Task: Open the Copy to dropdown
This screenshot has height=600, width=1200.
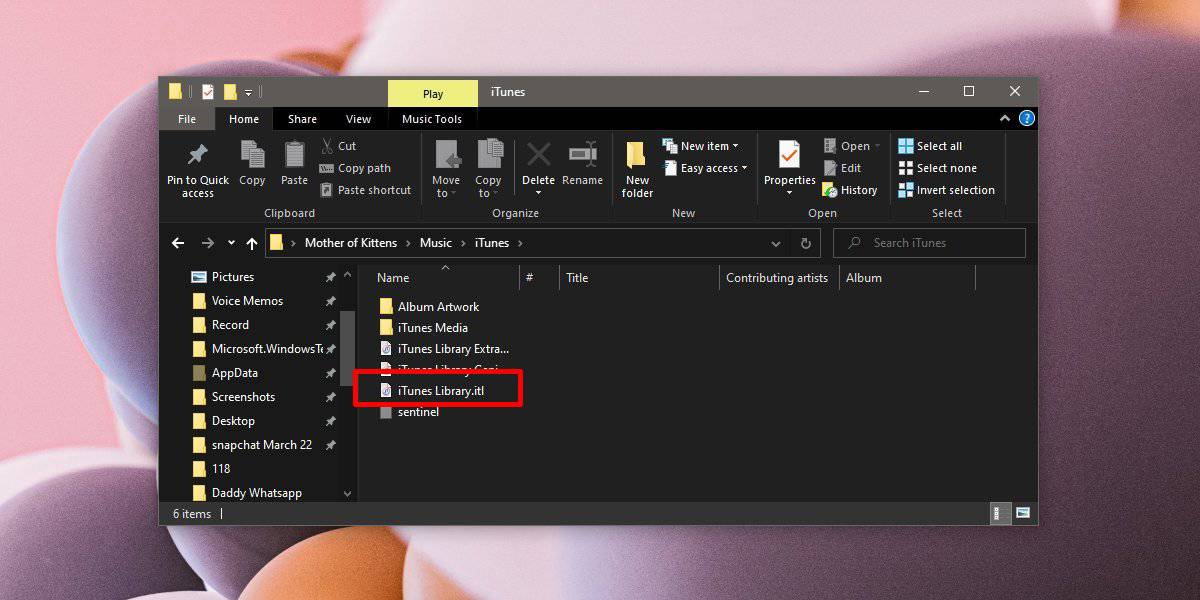Action: tap(489, 169)
